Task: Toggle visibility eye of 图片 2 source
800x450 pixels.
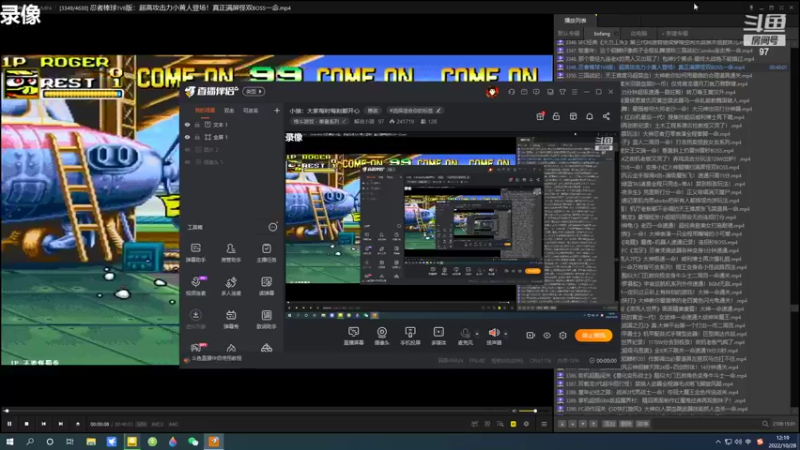Action: click(187, 149)
